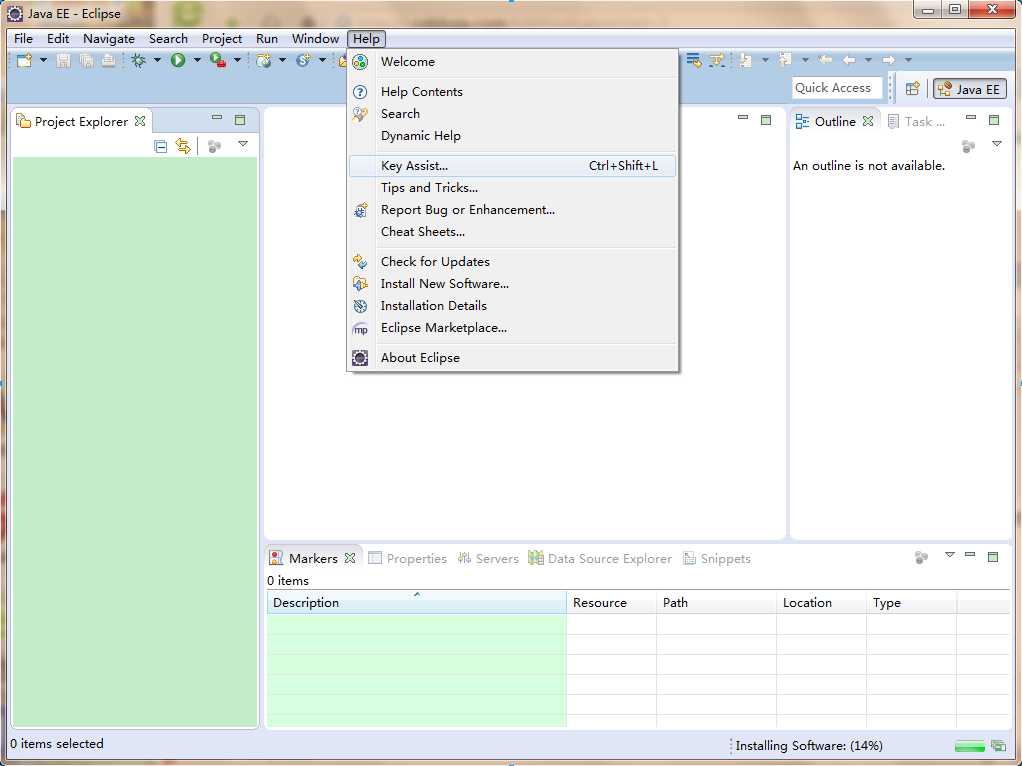Minimize the Project Explorer view
This screenshot has height=766, width=1022.
(x=217, y=118)
